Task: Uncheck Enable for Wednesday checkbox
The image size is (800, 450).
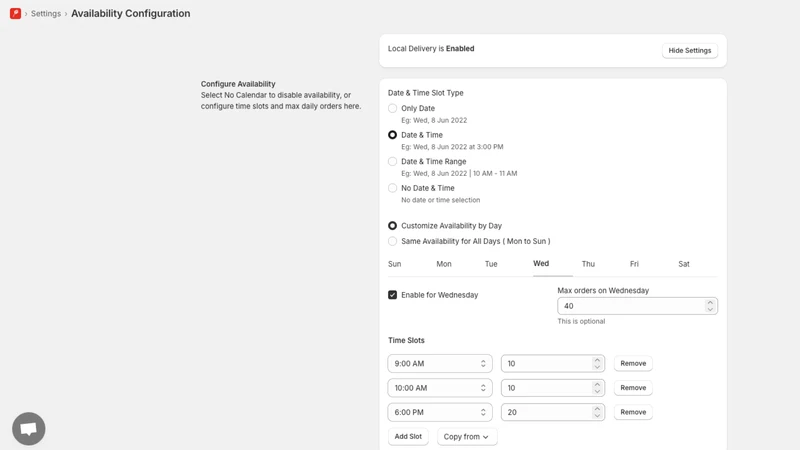Action: coord(392,295)
